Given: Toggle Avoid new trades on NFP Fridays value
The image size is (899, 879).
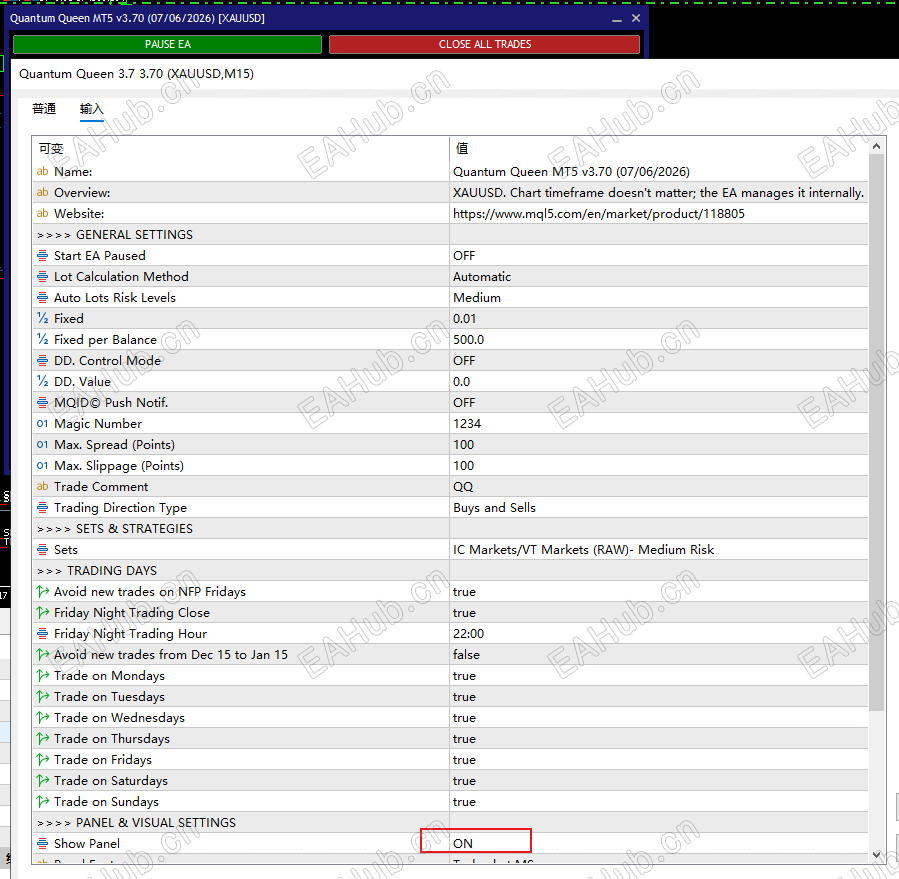Looking at the screenshot, I should [x=659, y=592].
